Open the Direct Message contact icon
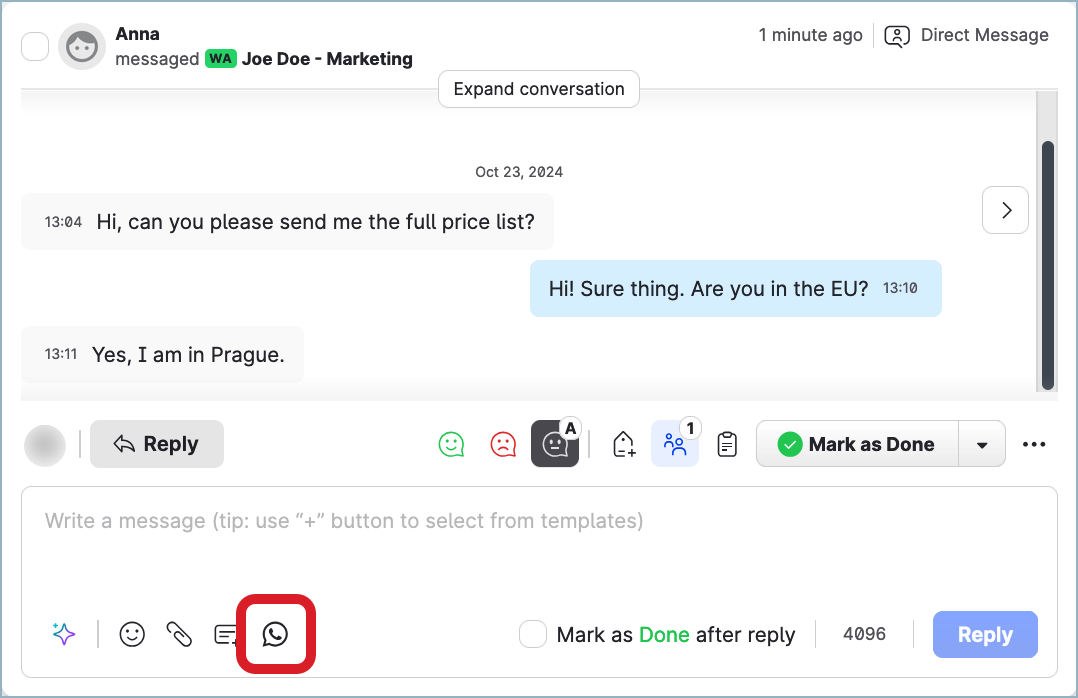The height and width of the screenshot is (698, 1078). pos(897,35)
